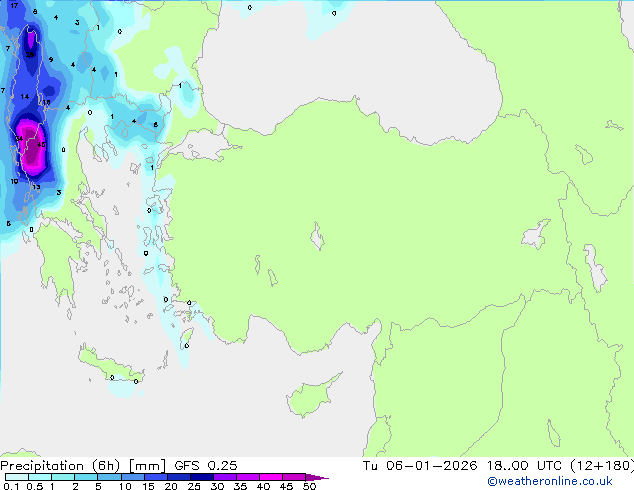
Task: Pick the legend swatch between 10 and 15
Action: click(132, 477)
